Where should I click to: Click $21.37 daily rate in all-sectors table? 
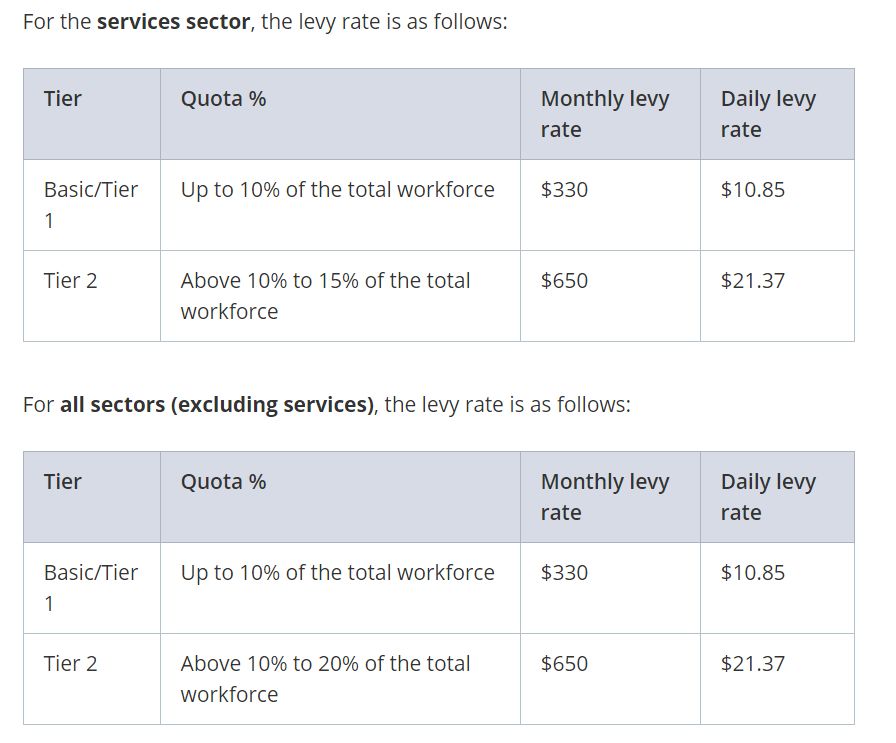(752, 664)
